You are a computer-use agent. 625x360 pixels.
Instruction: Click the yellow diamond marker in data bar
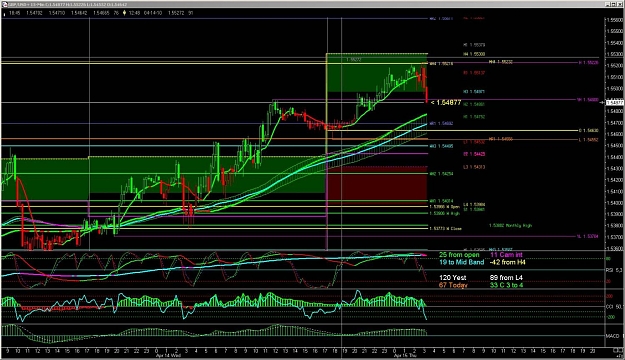click(x=124, y=13)
